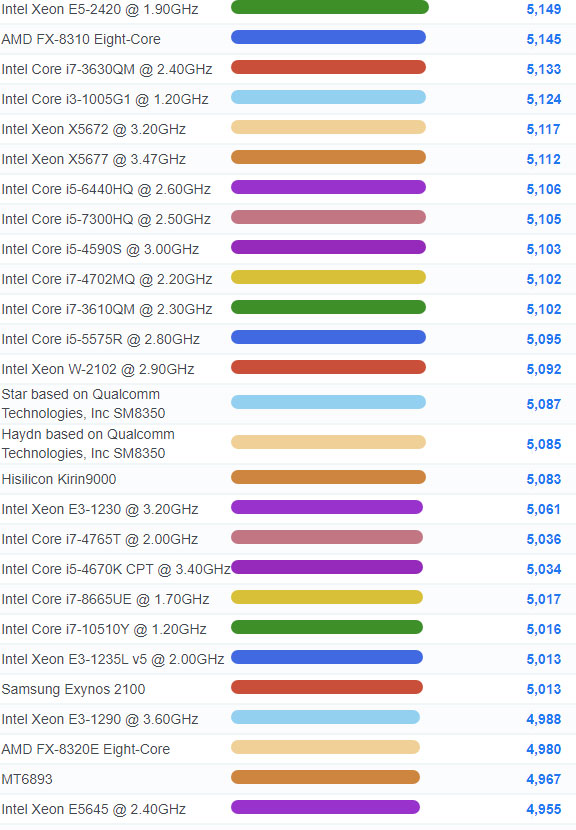The width and height of the screenshot is (576, 830).
Task: Click score 5,092
Action: click(x=544, y=369)
